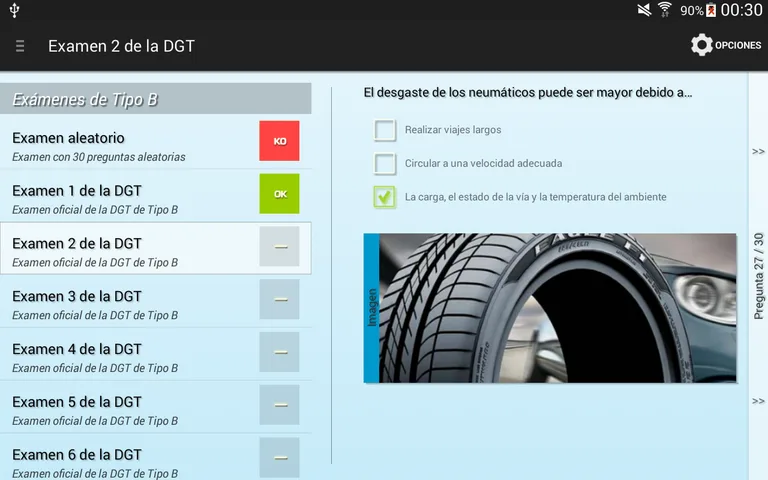Open the Opciones settings gear
This screenshot has height=480, width=768.
[701, 45]
